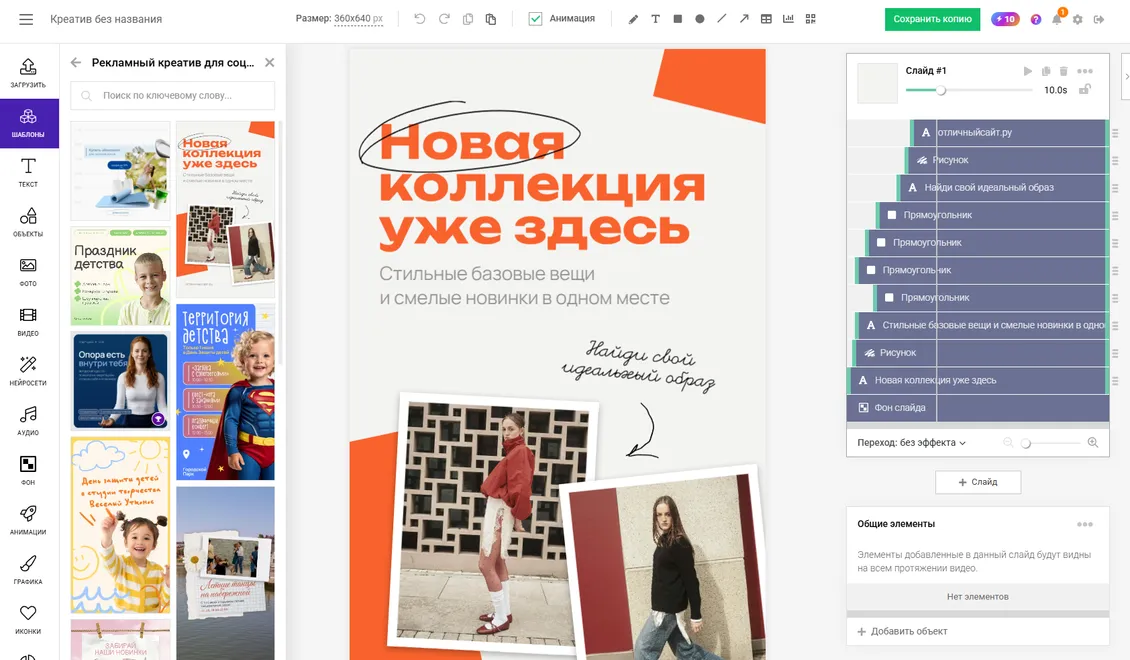Select the Новая коллекция уже здесь layer
Screen dimensions: 1130x660
click(x=978, y=380)
